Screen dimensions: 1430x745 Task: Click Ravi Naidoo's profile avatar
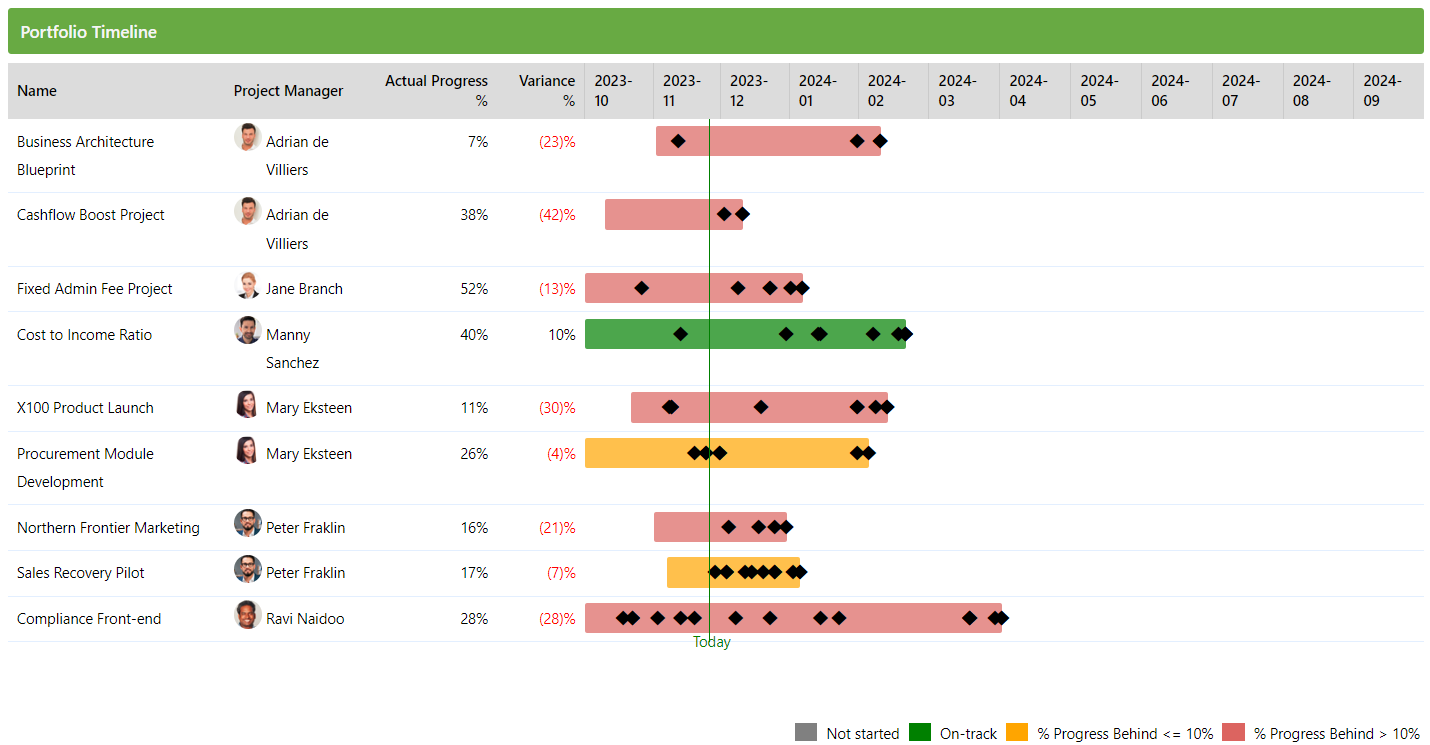click(247, 615)
